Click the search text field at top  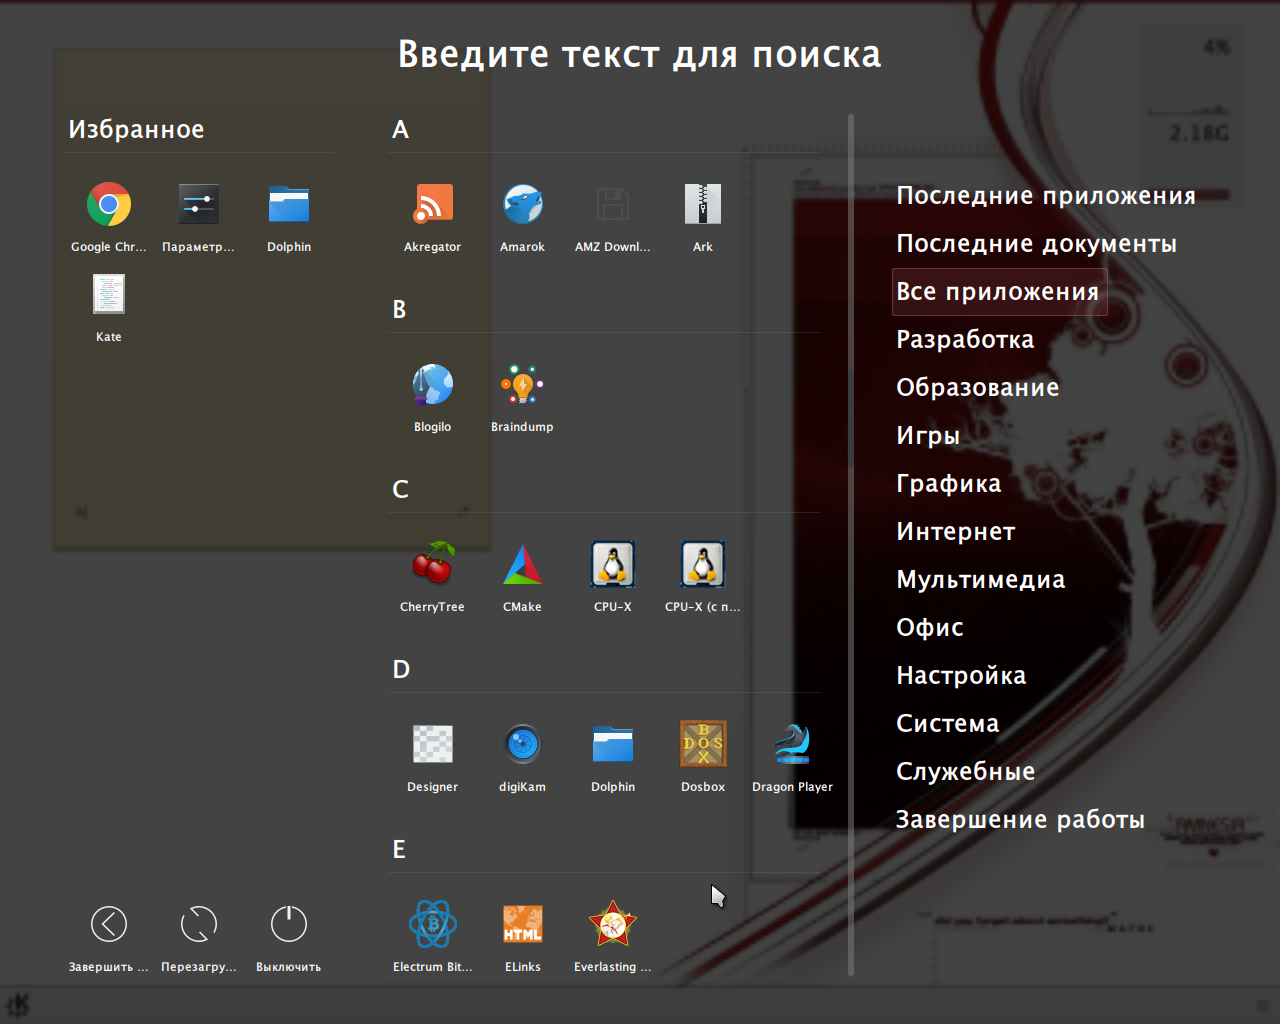pos(640,55)
